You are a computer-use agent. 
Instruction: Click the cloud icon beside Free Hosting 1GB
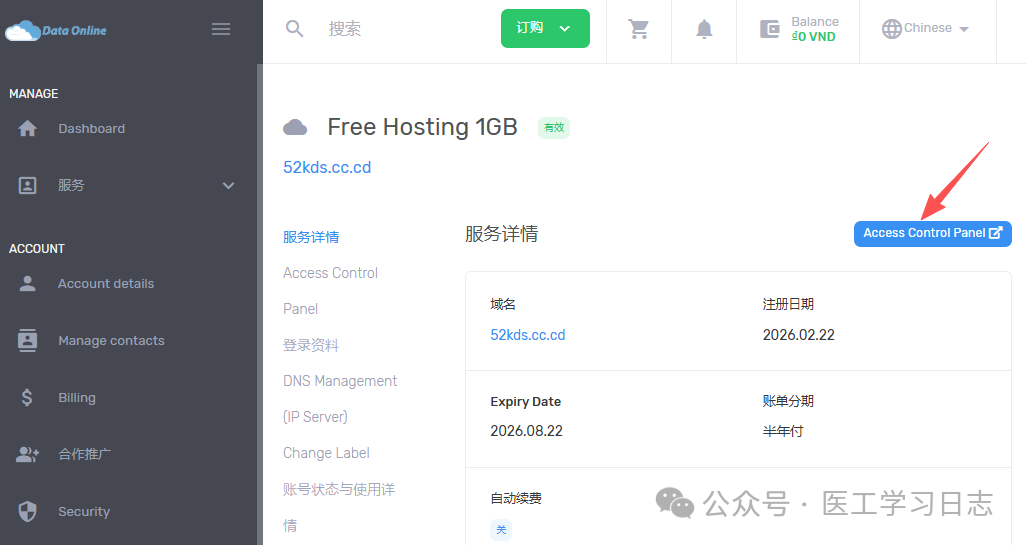295,128
